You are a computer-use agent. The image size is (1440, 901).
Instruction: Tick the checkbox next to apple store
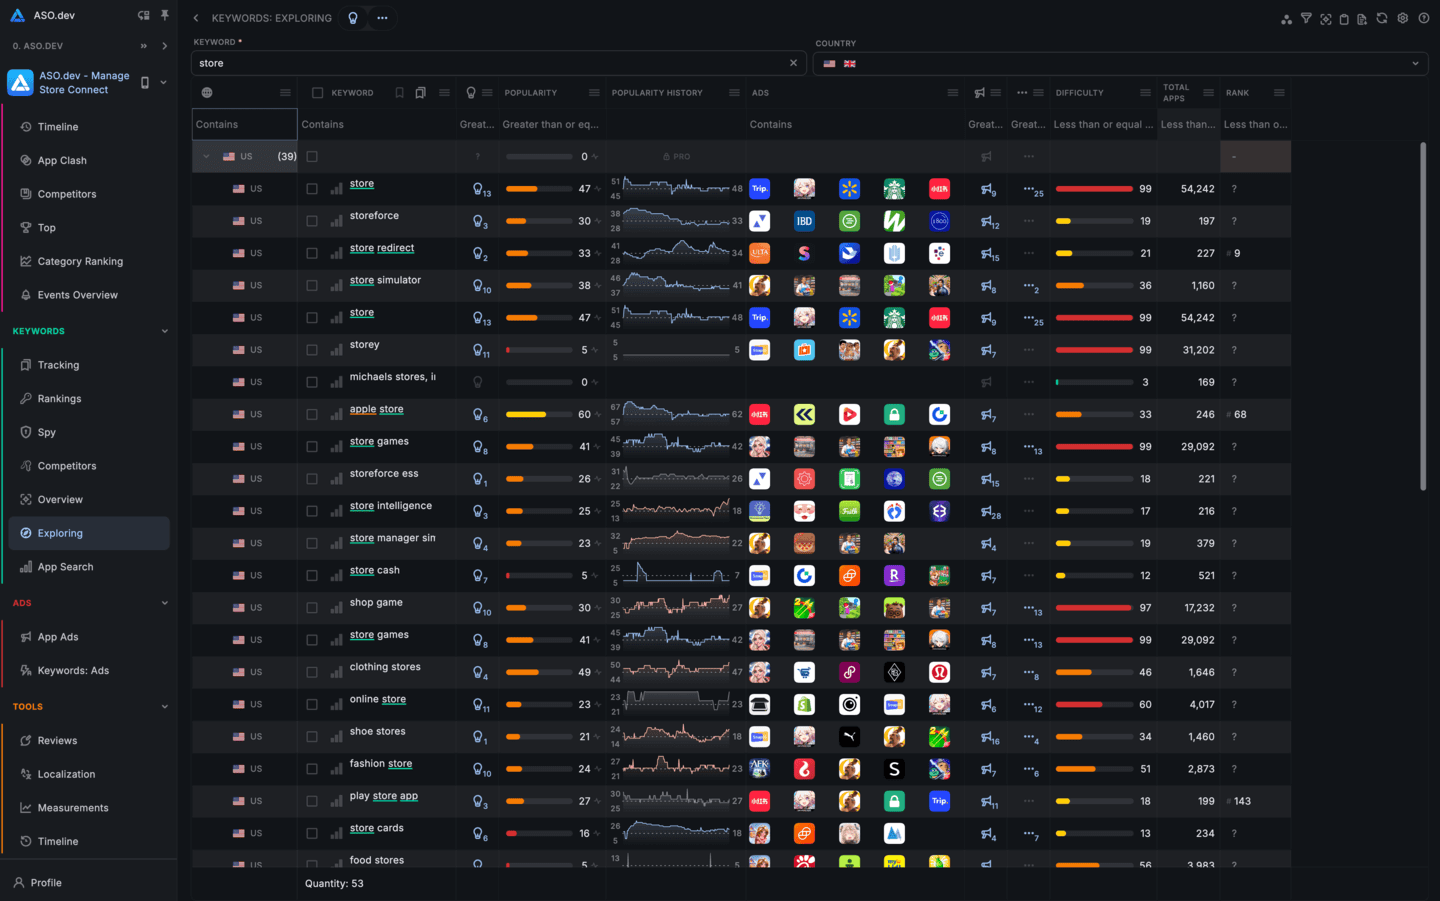tap(312, 414)
